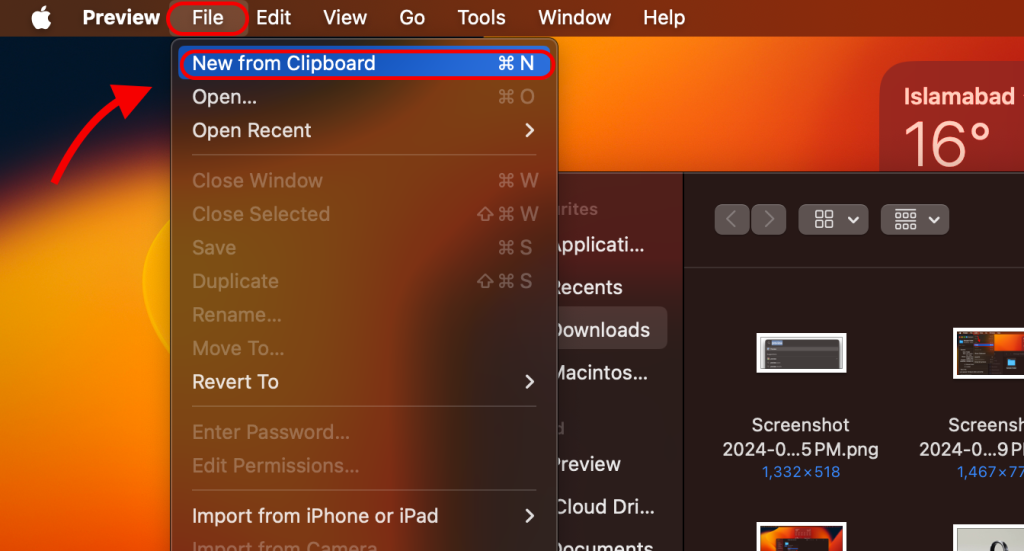Open the Help menu
1024x551 pixels.
664,18
